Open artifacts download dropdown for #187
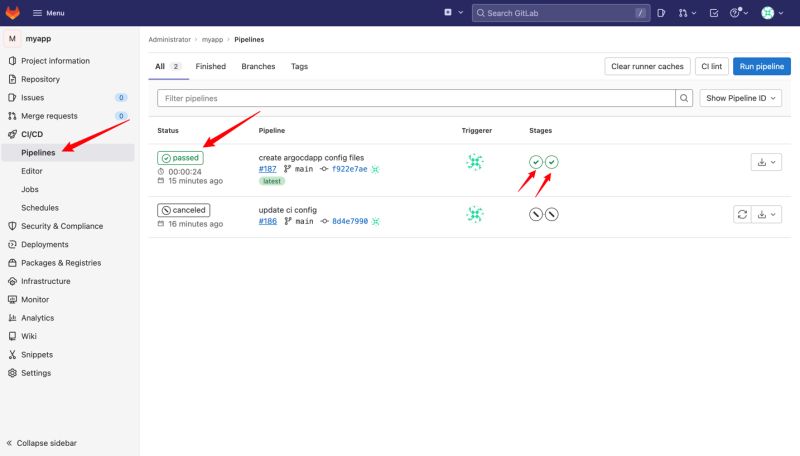The height and width of the screenshot is (456, 800). point(766,162)
